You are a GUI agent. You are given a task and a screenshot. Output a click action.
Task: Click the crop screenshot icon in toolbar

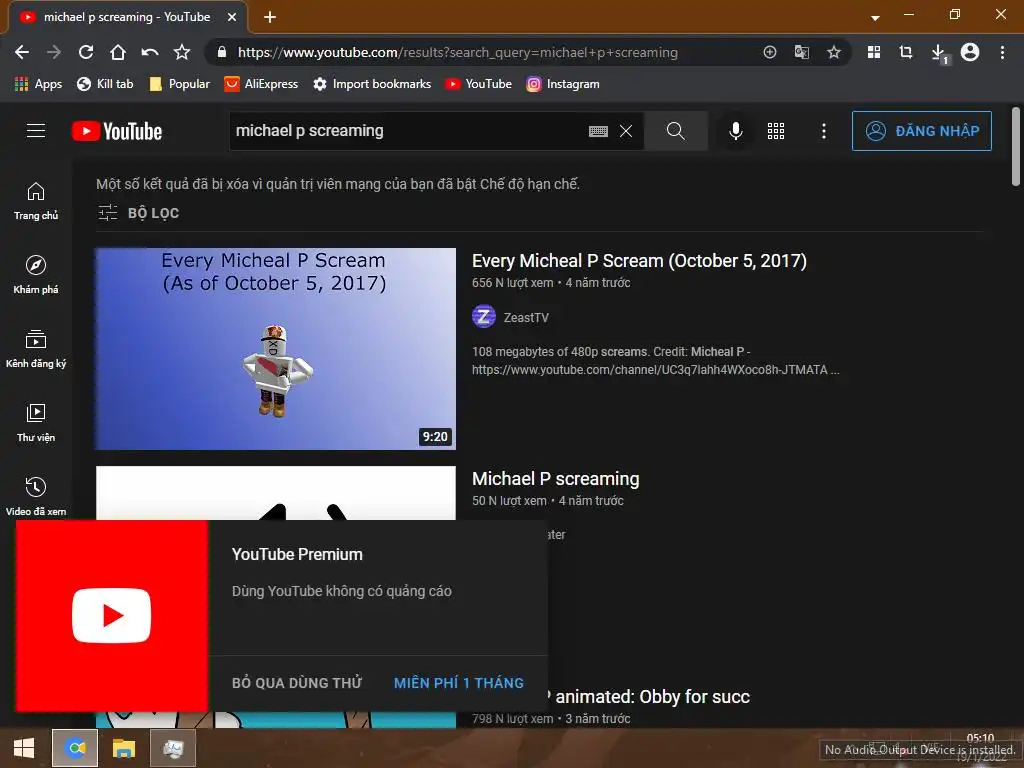click(906, 52)
